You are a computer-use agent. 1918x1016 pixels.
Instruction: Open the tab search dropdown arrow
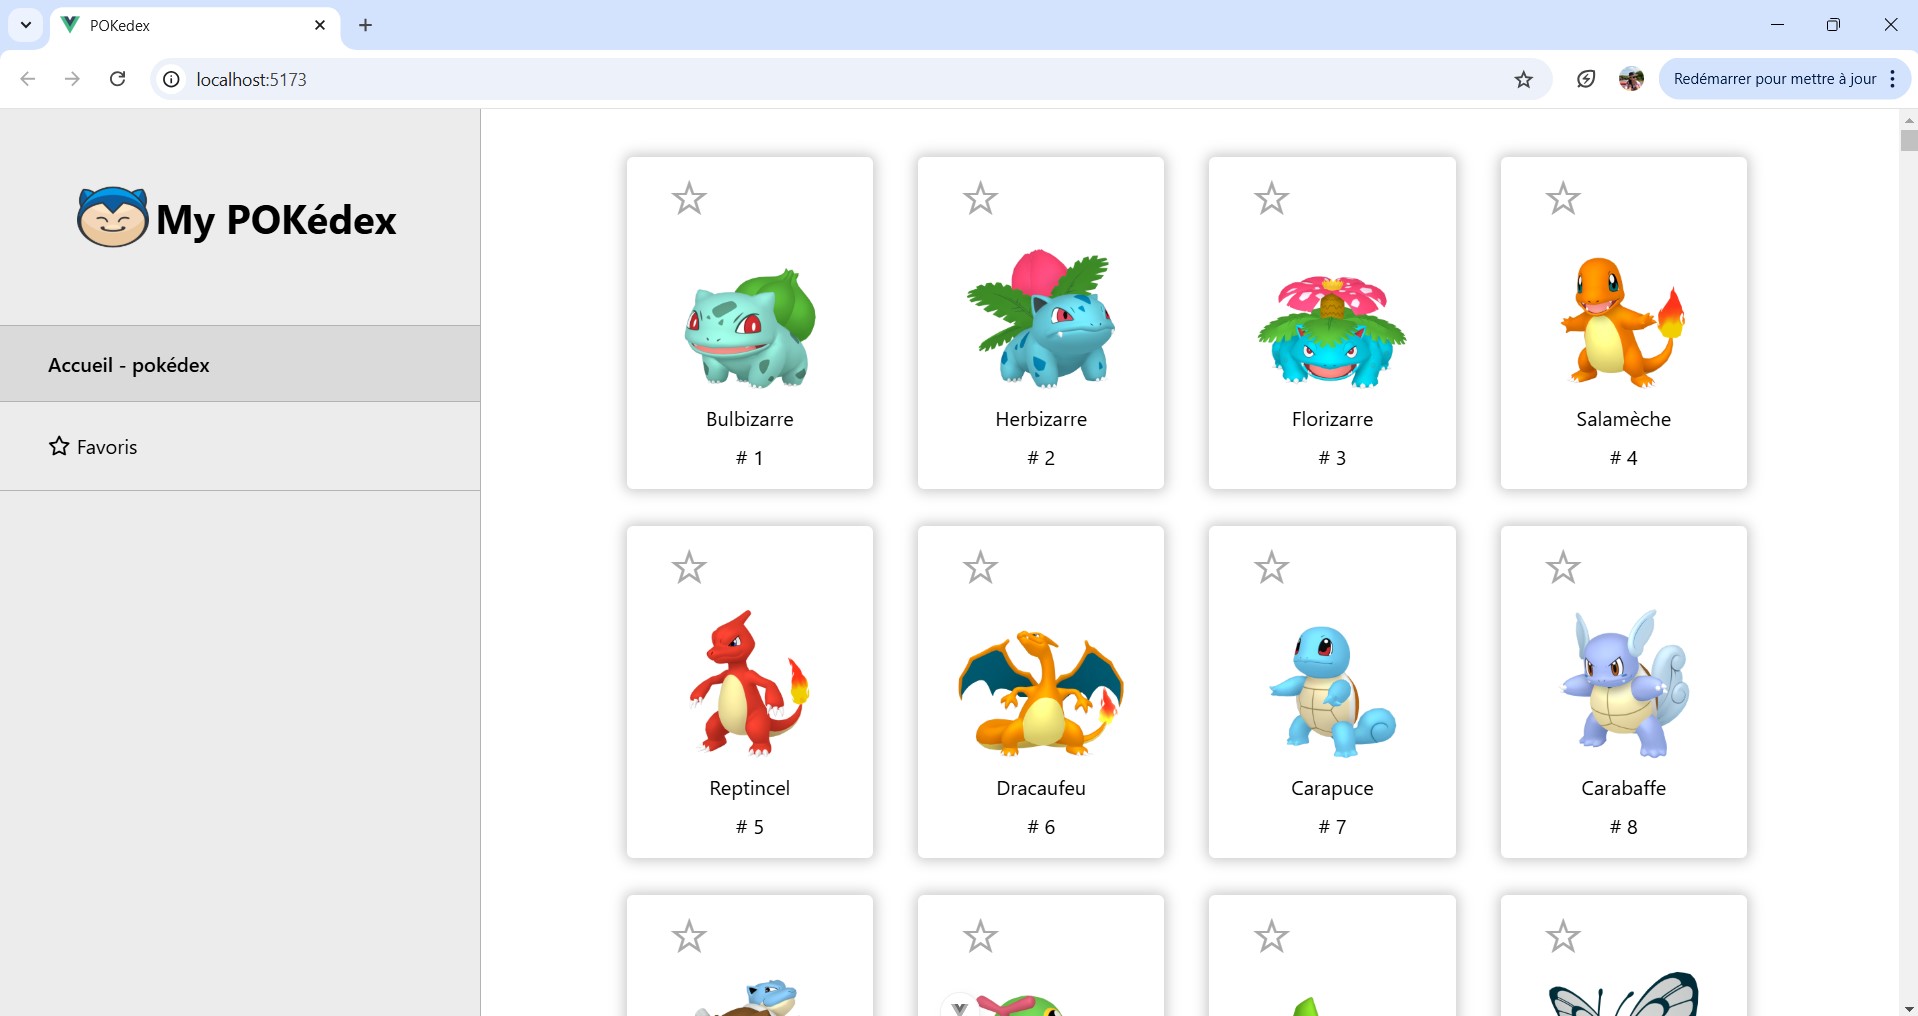(x=26, y=25)
